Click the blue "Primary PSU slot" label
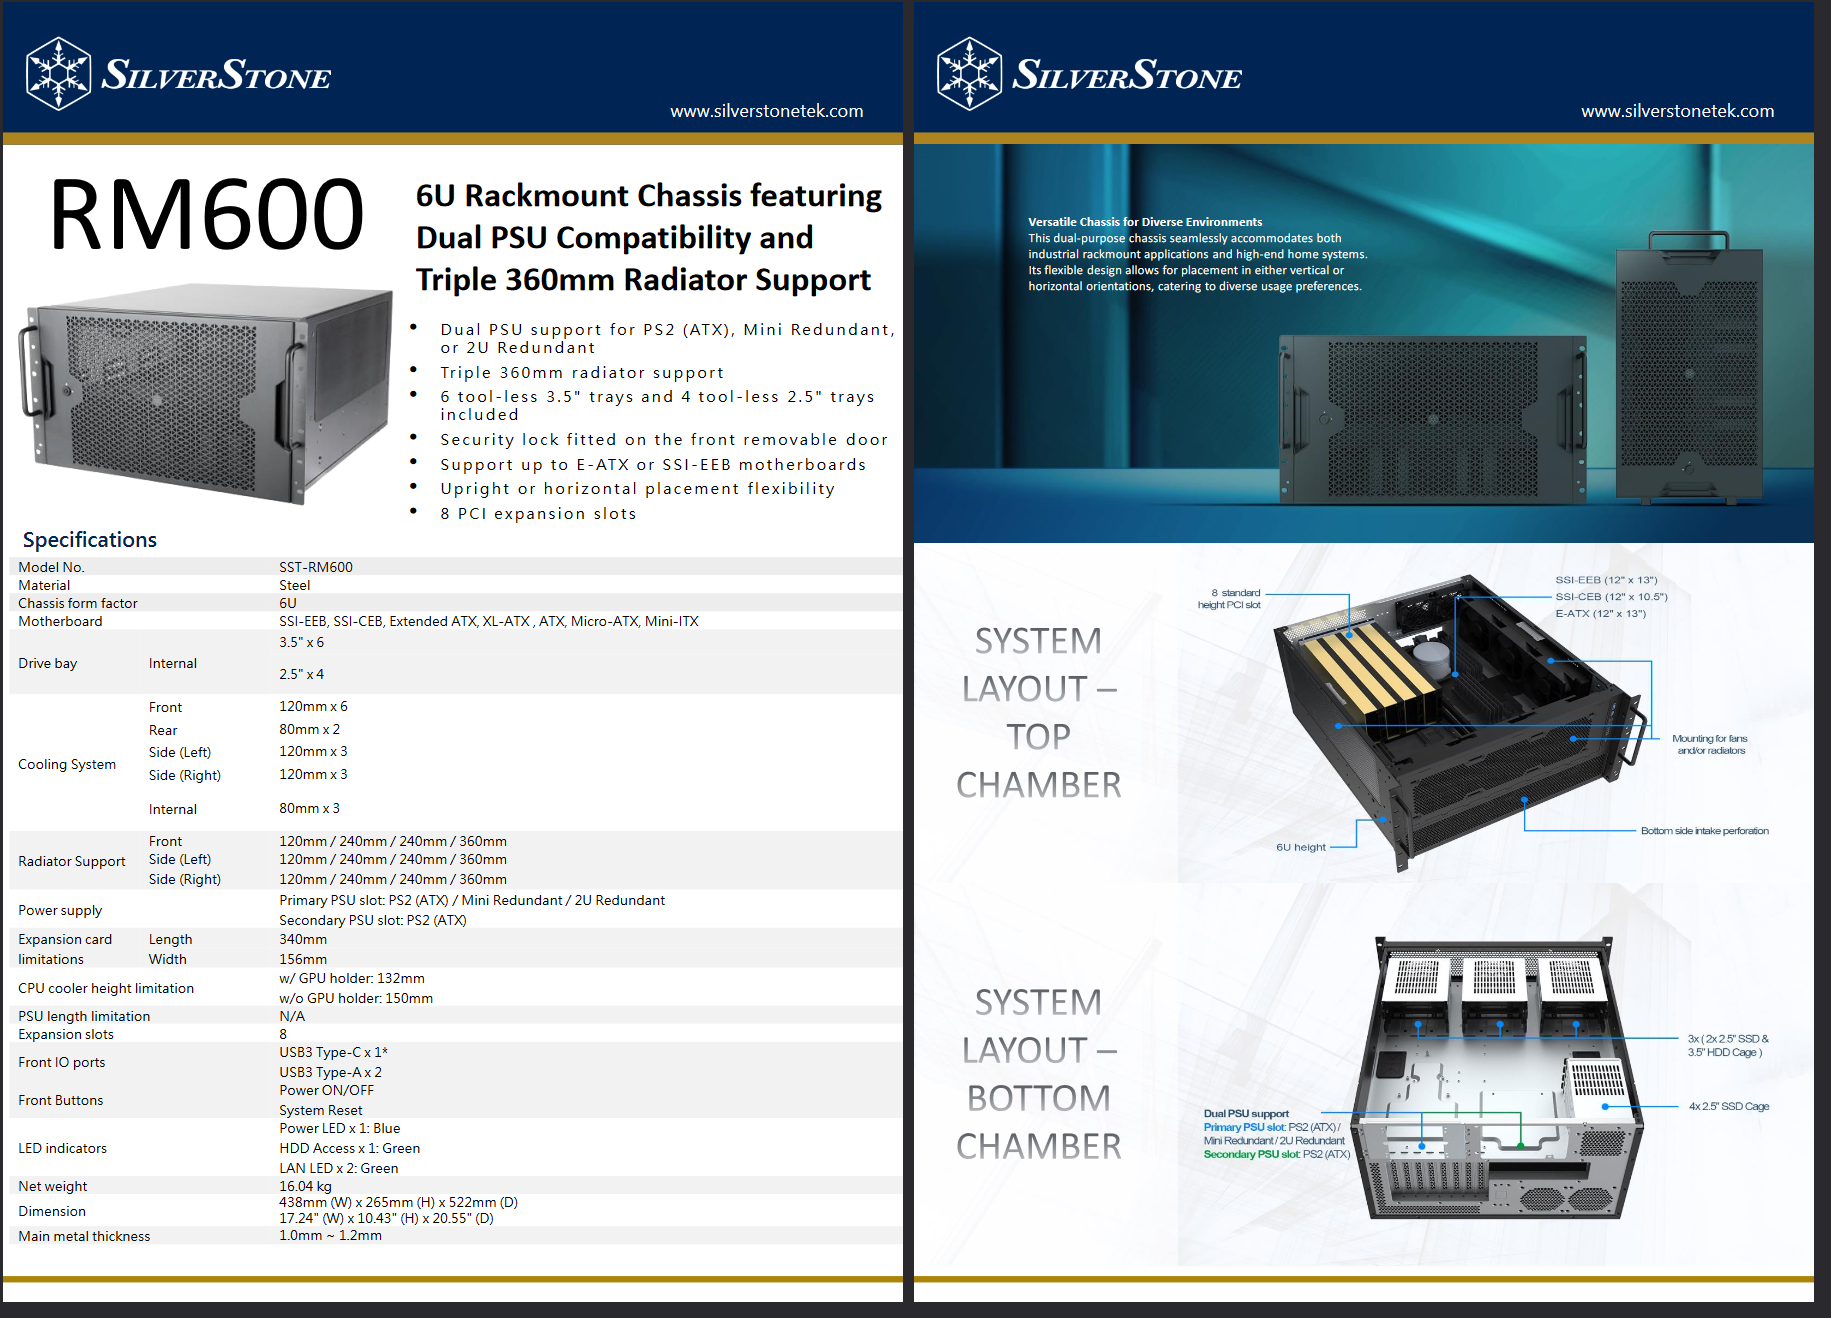 pyautogui.click(x=1244, y=1127)
